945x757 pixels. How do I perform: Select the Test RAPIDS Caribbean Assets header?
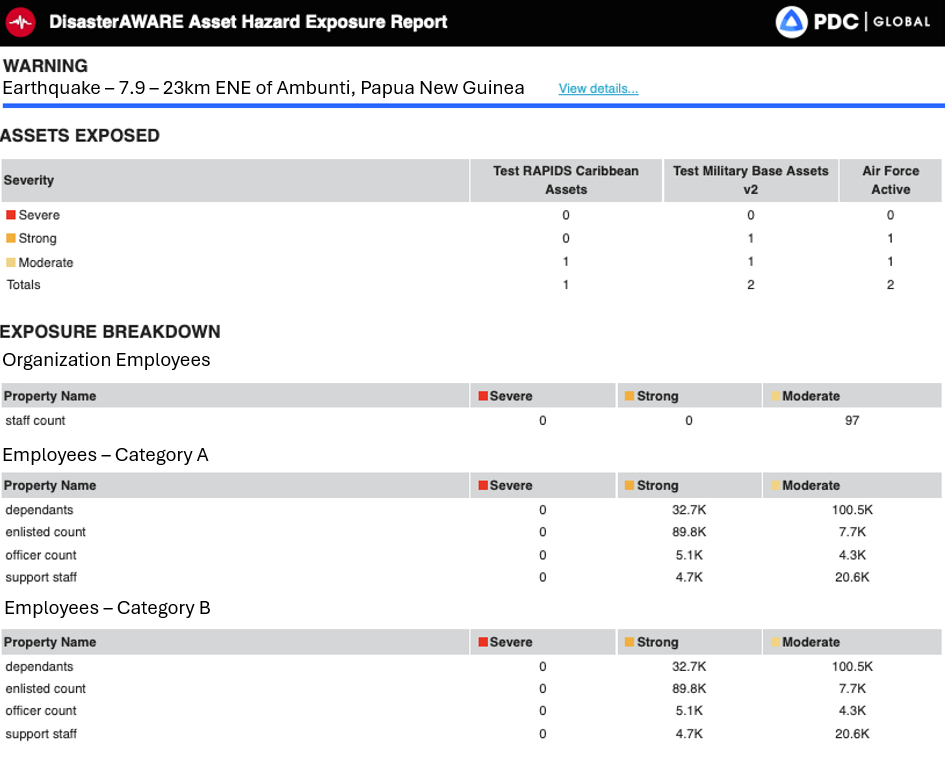pyautogui.click(x=566, y=180)
